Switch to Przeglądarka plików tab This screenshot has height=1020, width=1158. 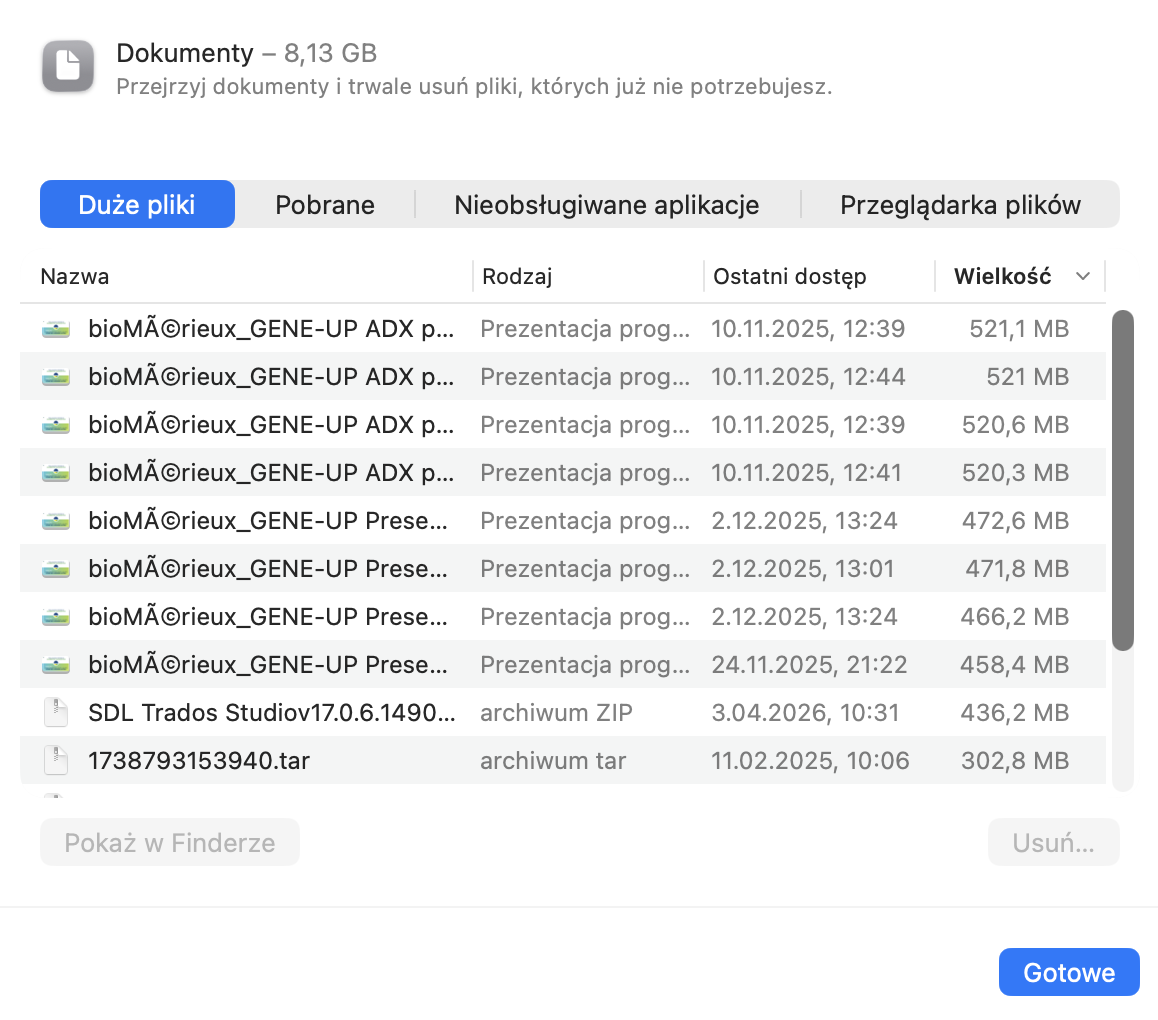point(960,205)
